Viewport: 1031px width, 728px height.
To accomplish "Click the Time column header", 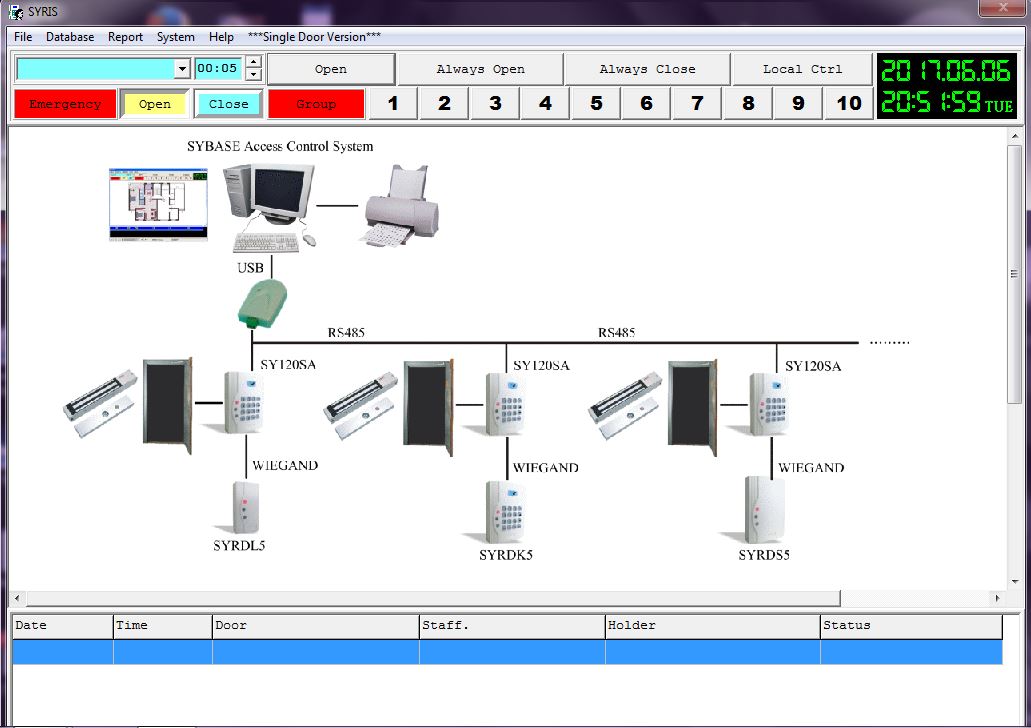I will 162,625.
